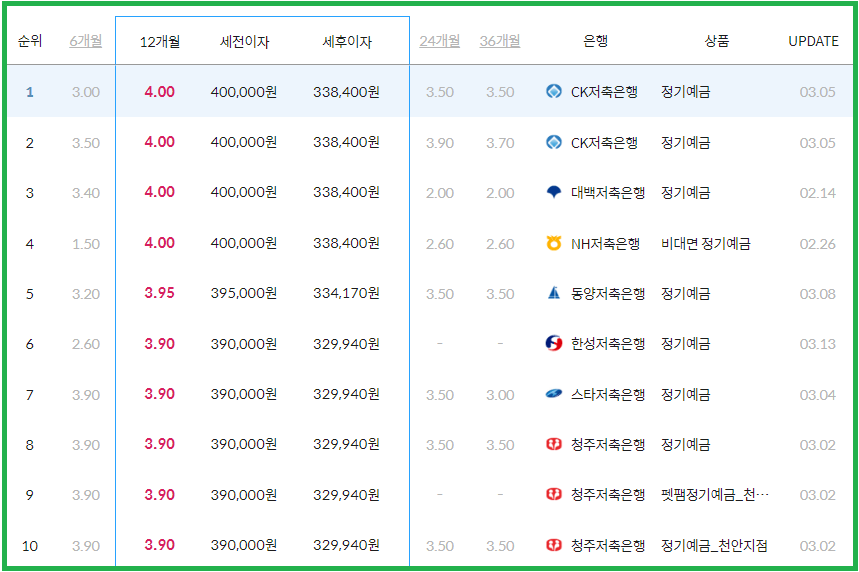
Task: Click the CK저축은행 logo in rank 1 row
Action: (554, 91)
